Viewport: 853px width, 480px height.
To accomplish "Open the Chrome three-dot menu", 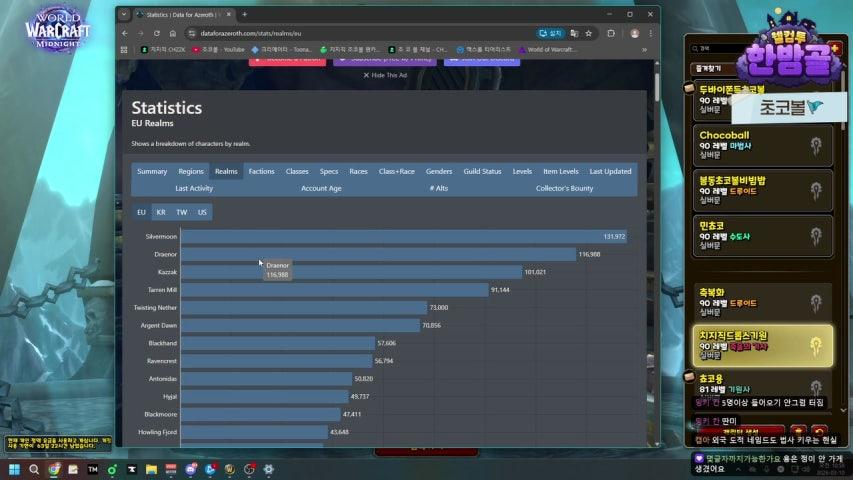I will click(x=651, y=33).
